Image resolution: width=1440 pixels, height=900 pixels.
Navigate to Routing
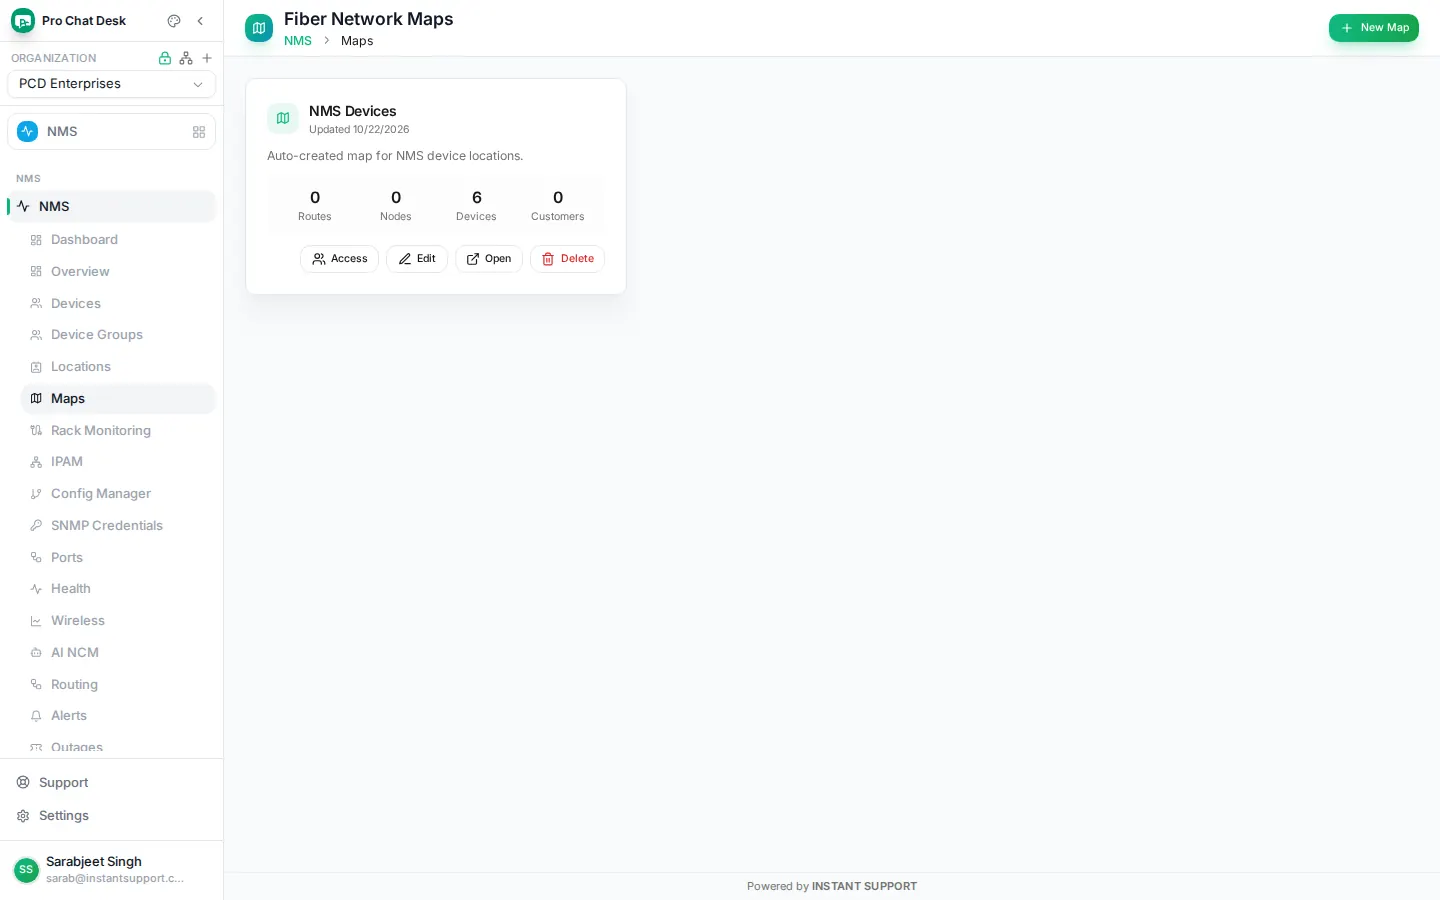118,685
